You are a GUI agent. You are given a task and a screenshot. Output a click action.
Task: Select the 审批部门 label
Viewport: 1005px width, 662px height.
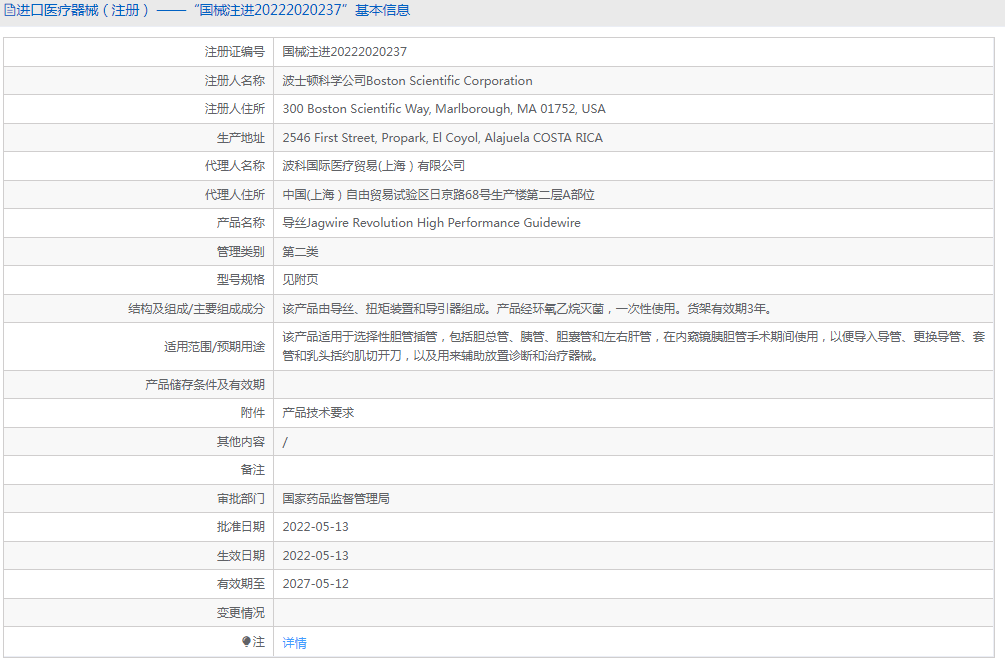[240, 499]
